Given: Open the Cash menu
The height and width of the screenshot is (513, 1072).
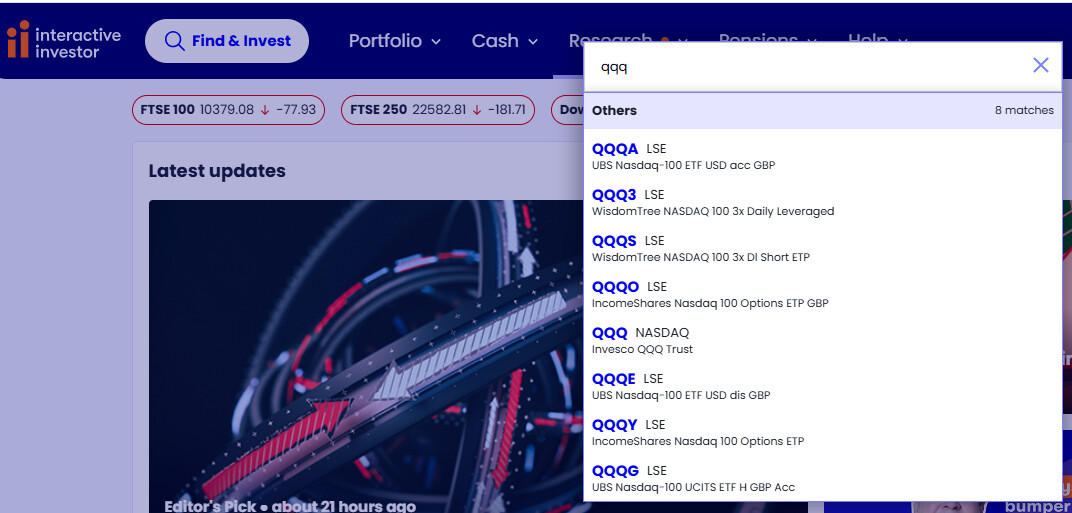Looking at the screenshot, I should [x=505, y=41].
